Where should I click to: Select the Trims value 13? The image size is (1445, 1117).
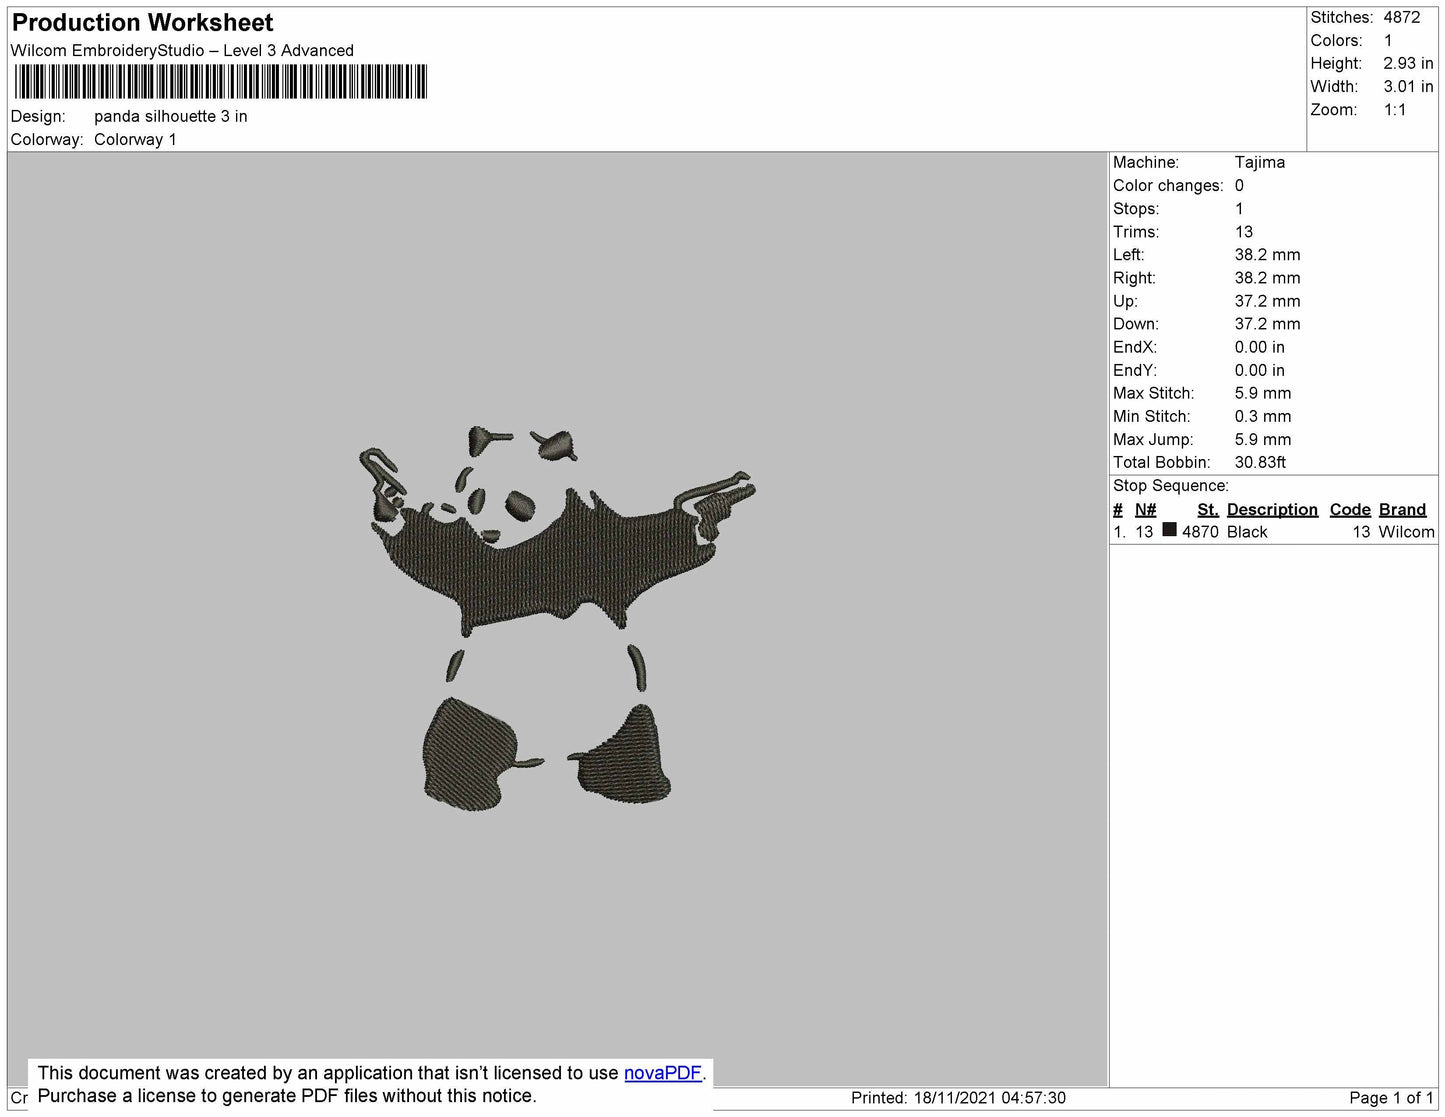1244,231
